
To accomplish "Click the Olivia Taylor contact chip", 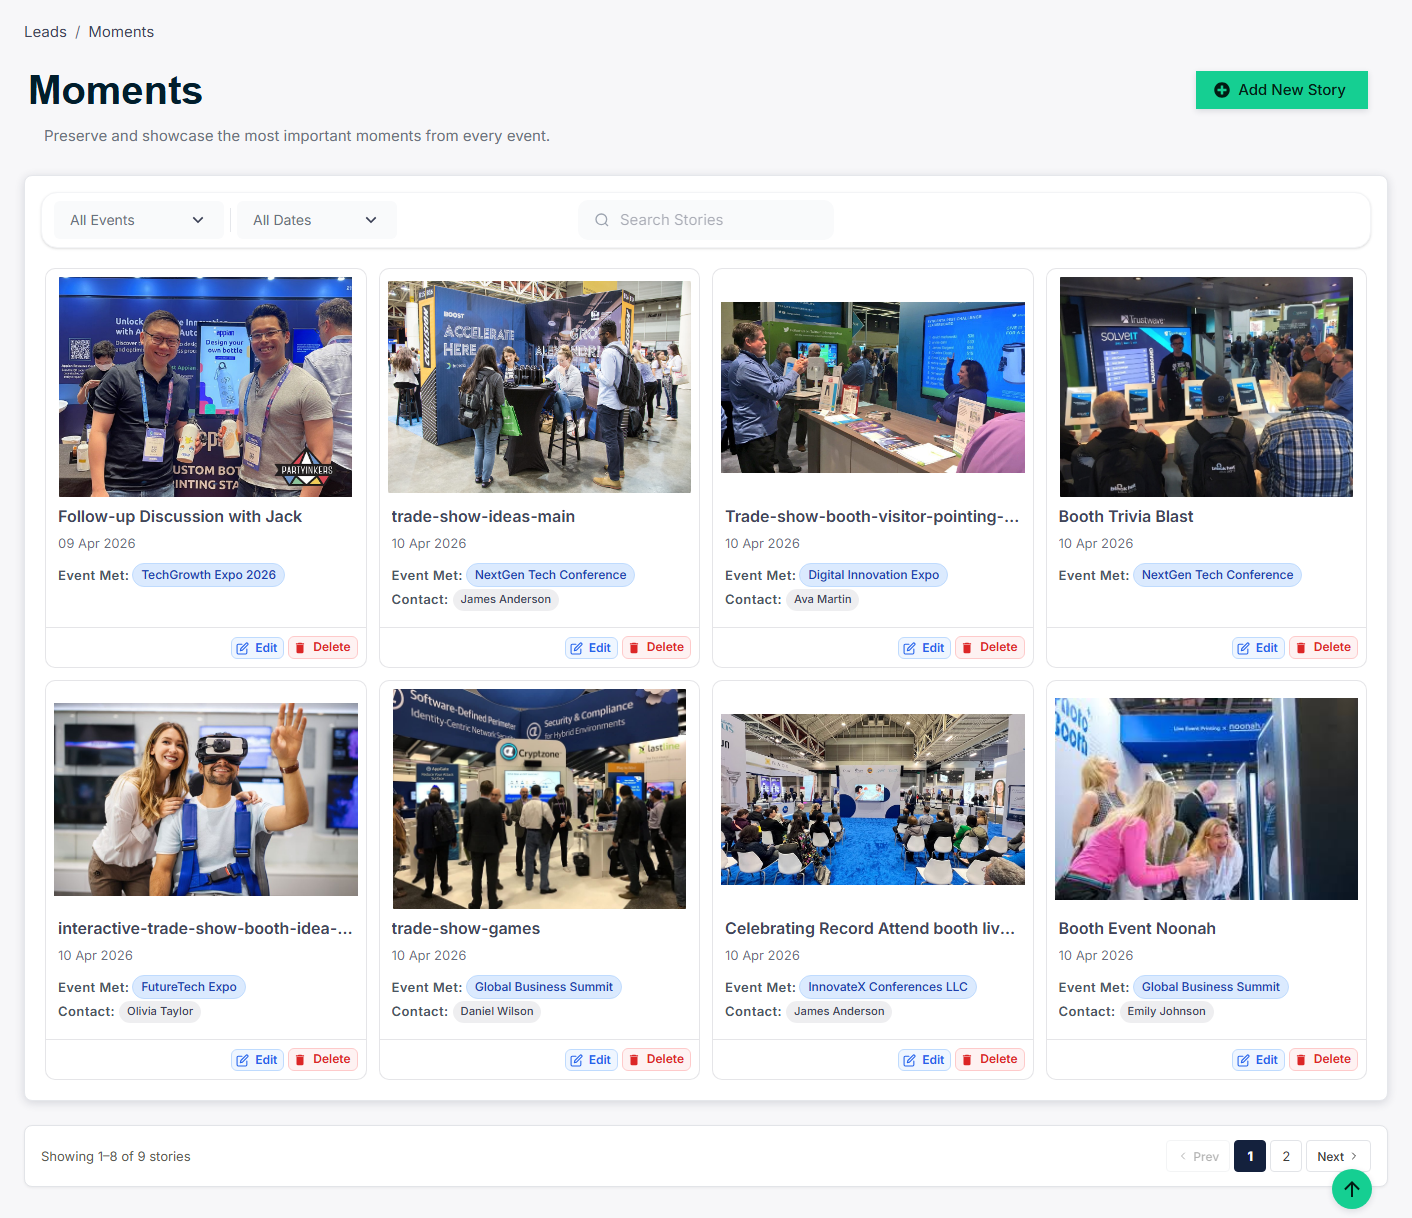I will click(x=160, y=1012).
